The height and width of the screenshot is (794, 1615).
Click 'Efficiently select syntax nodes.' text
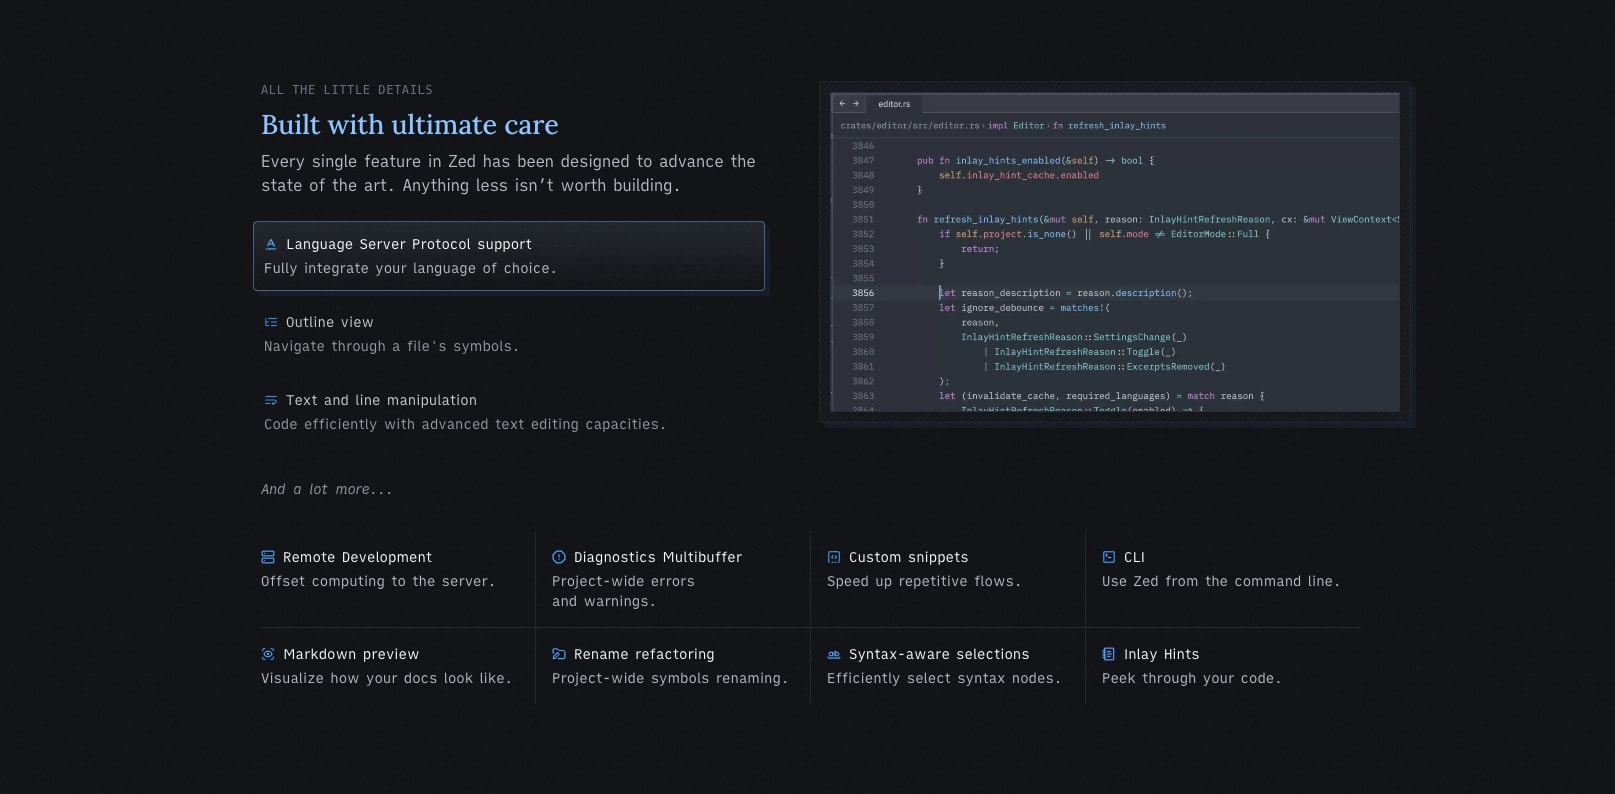[x=944, y=678]
